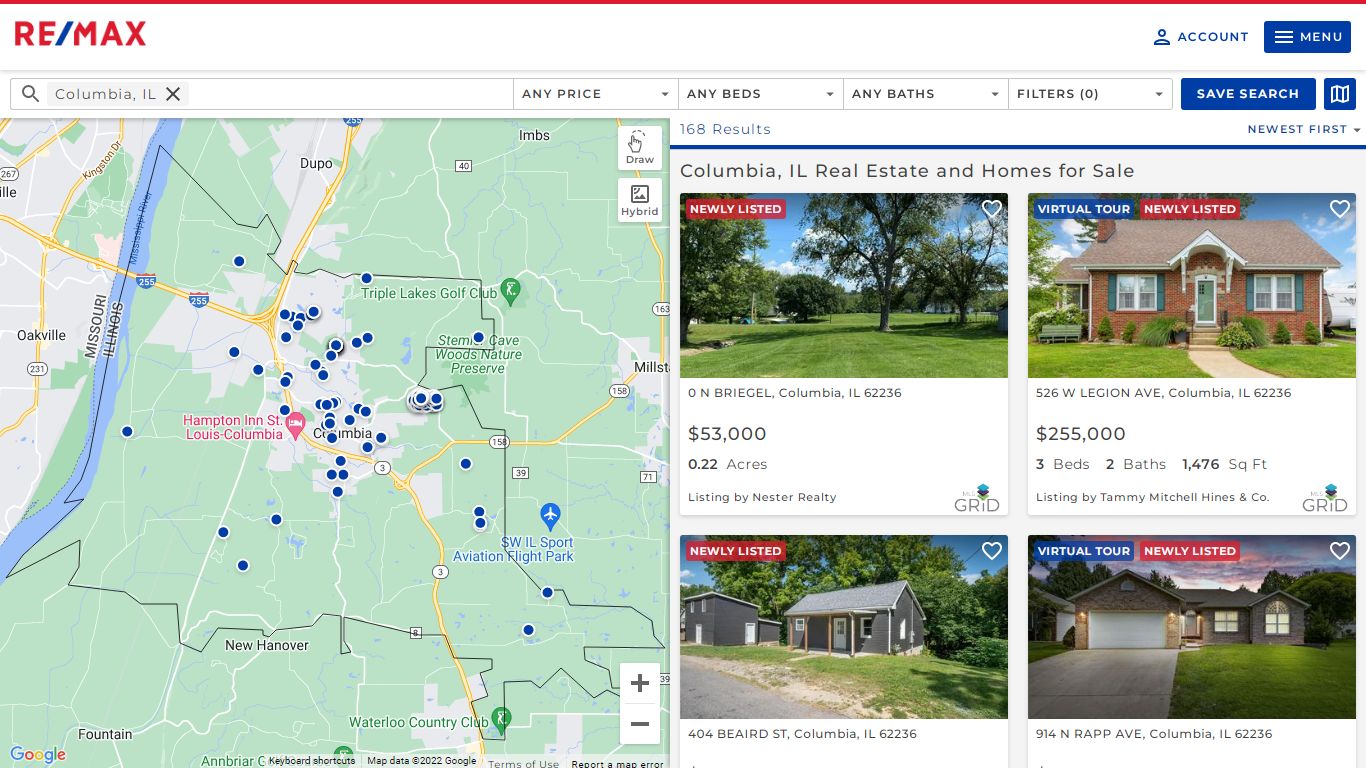Viewport: 1366px width, 768px height.
Task: Click the SW IL Sport Aviation airport marker
Action: [550, 516]
